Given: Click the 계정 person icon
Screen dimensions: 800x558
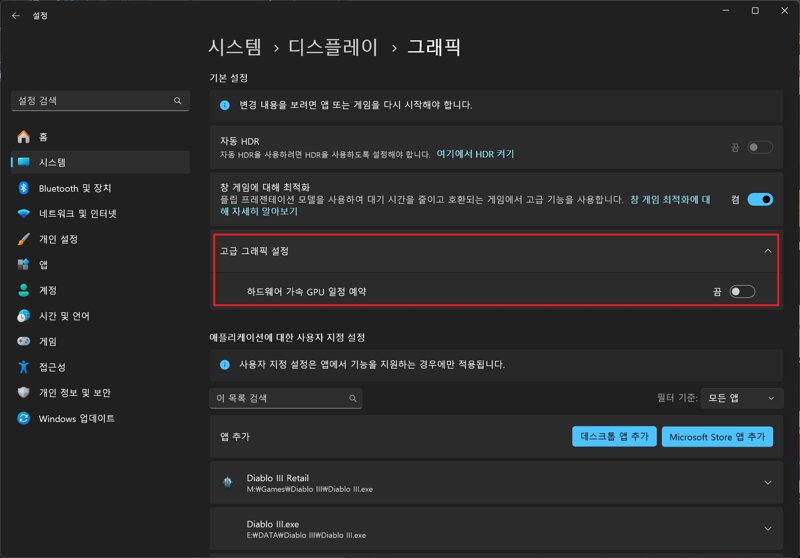Looking at the screenshot, I should (23, 290).
